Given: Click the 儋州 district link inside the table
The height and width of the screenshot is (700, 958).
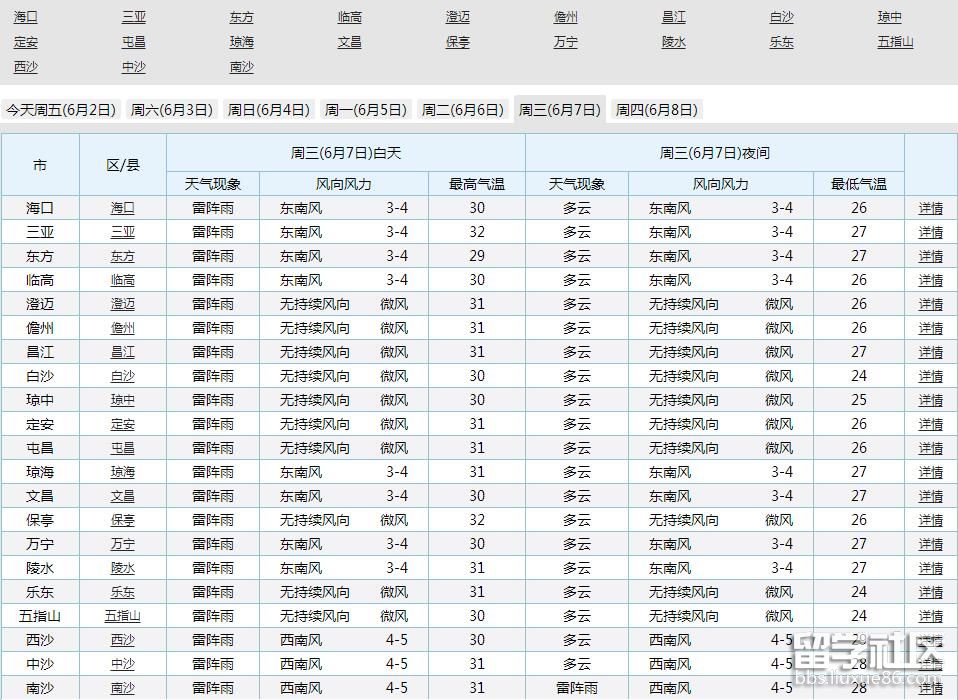Looking at the screenshot, I should tap(122, 327).
